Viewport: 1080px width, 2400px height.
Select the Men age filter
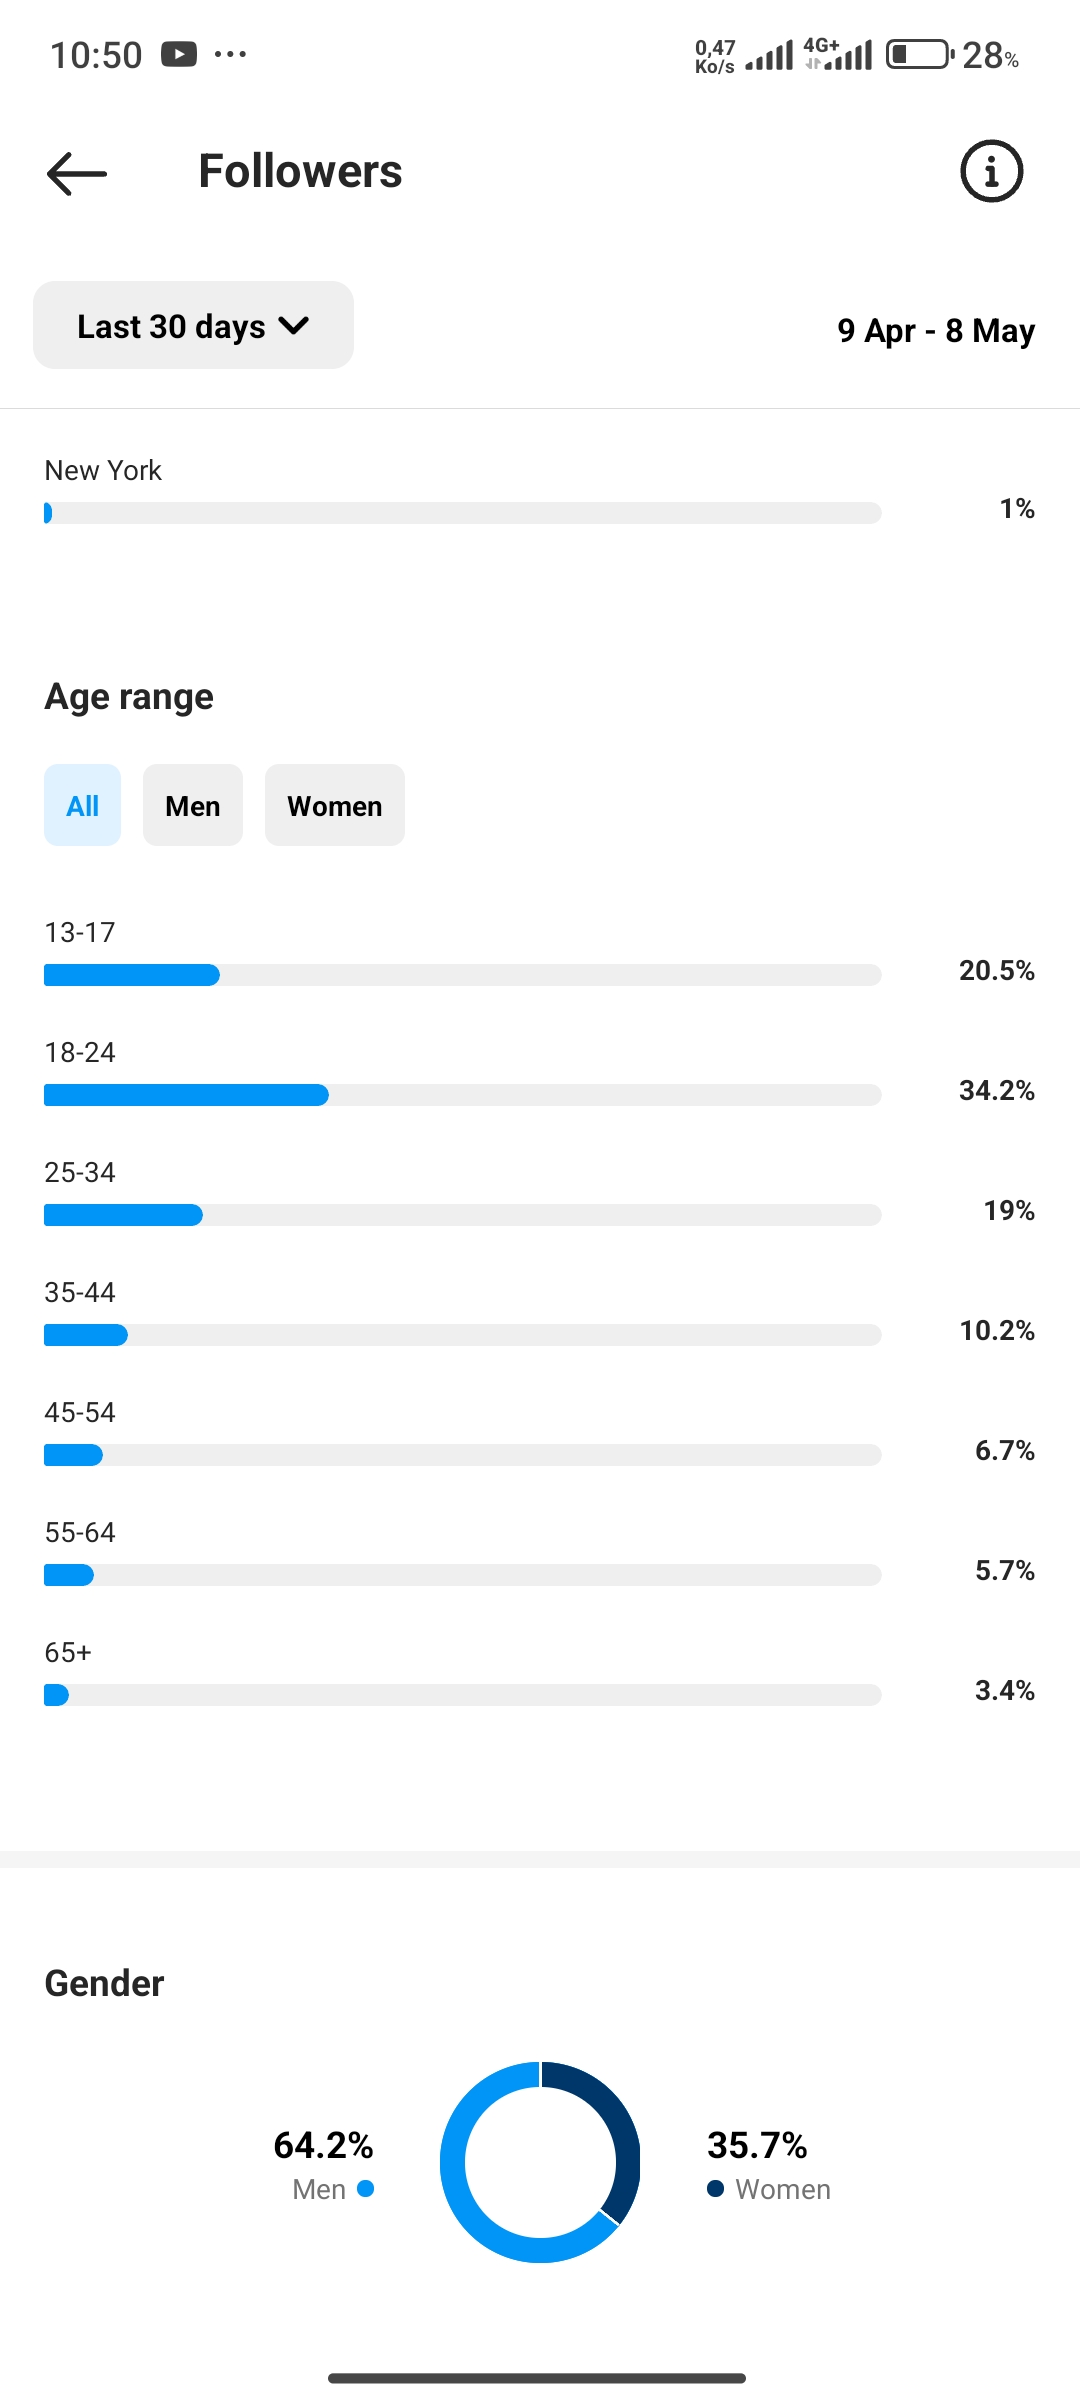193,805
